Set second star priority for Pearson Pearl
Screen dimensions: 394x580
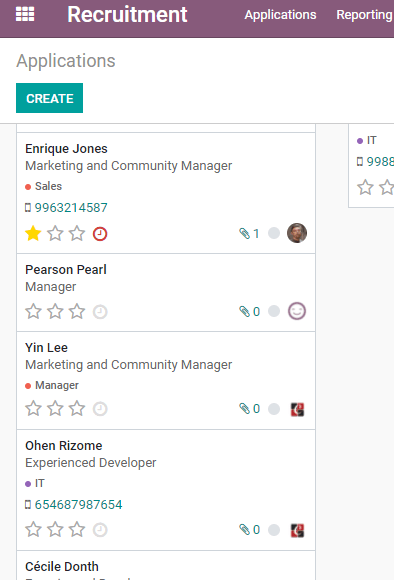click(x=55, y=311)
